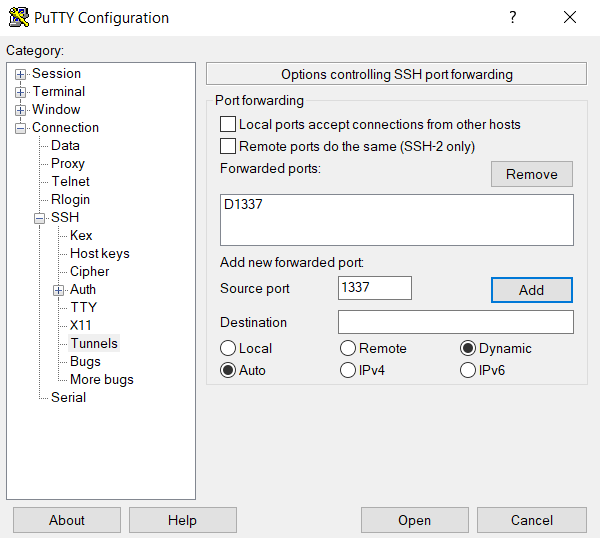Remove the selected forwarded port
Screen dimensions: 600x538
tap(531, 174)
